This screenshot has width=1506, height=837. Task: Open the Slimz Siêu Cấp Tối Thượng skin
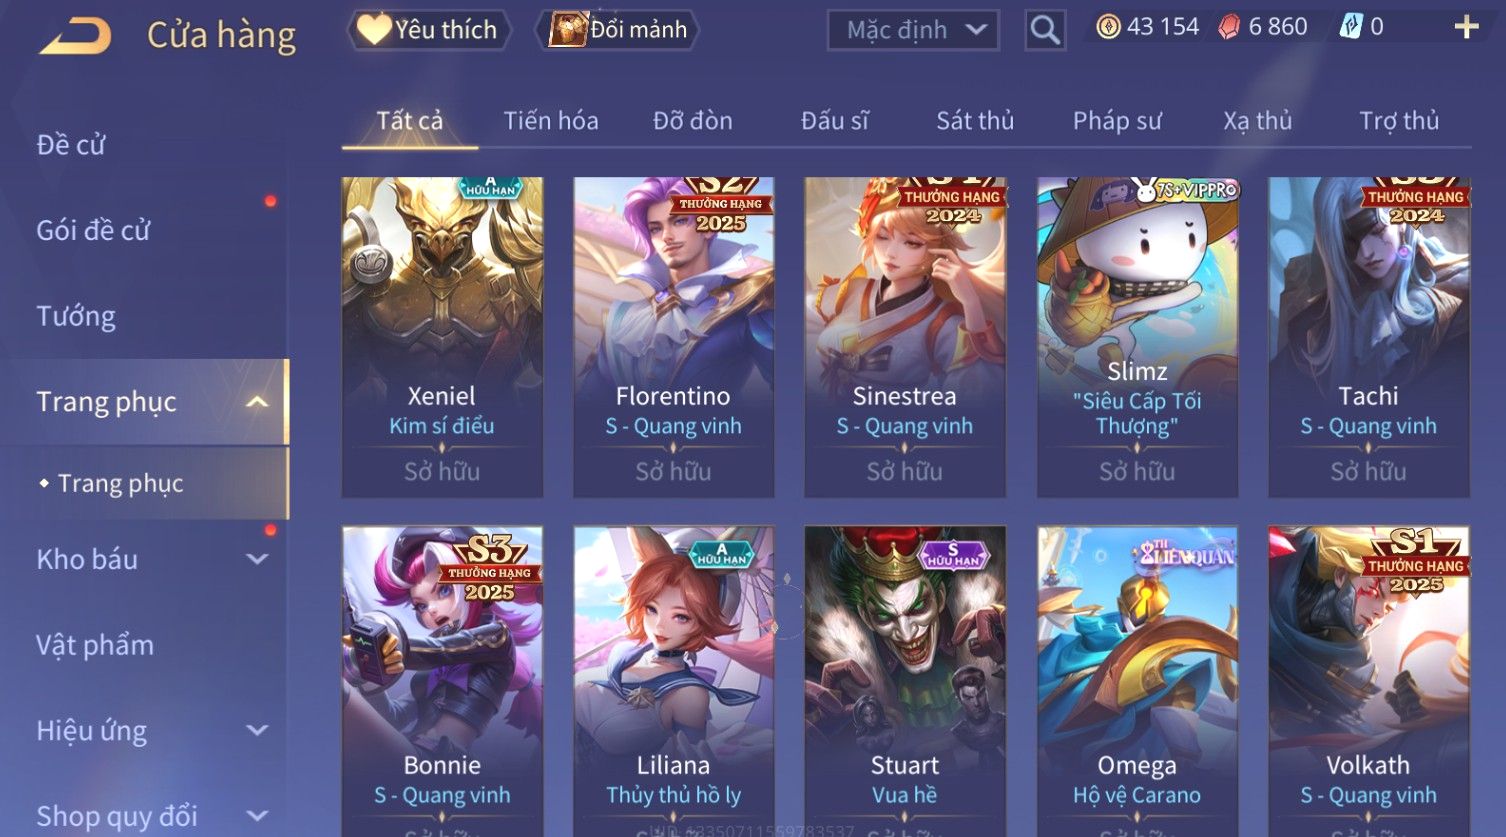pyautogui.click(x=1137, y=337)
